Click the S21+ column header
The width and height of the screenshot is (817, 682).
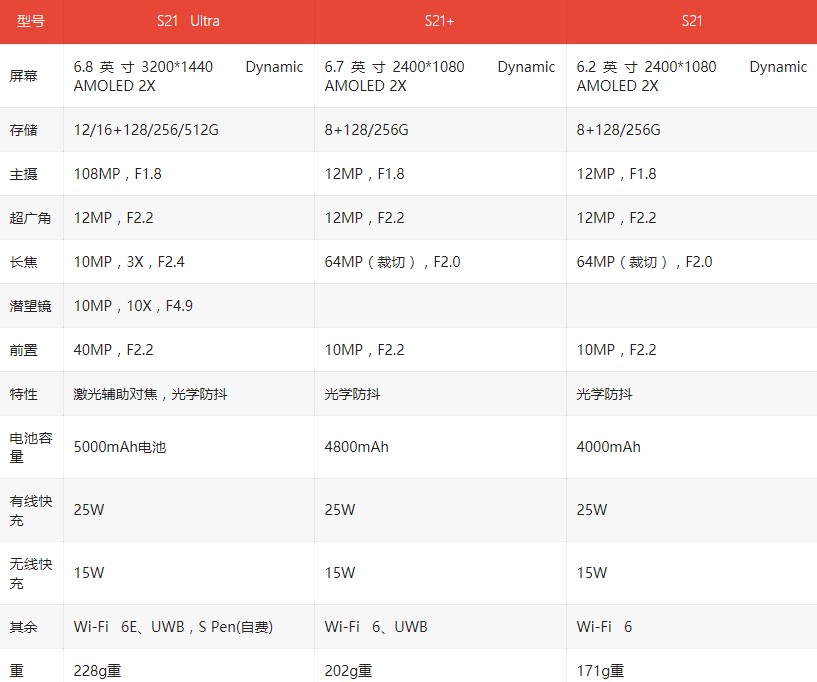pos(440,21)
